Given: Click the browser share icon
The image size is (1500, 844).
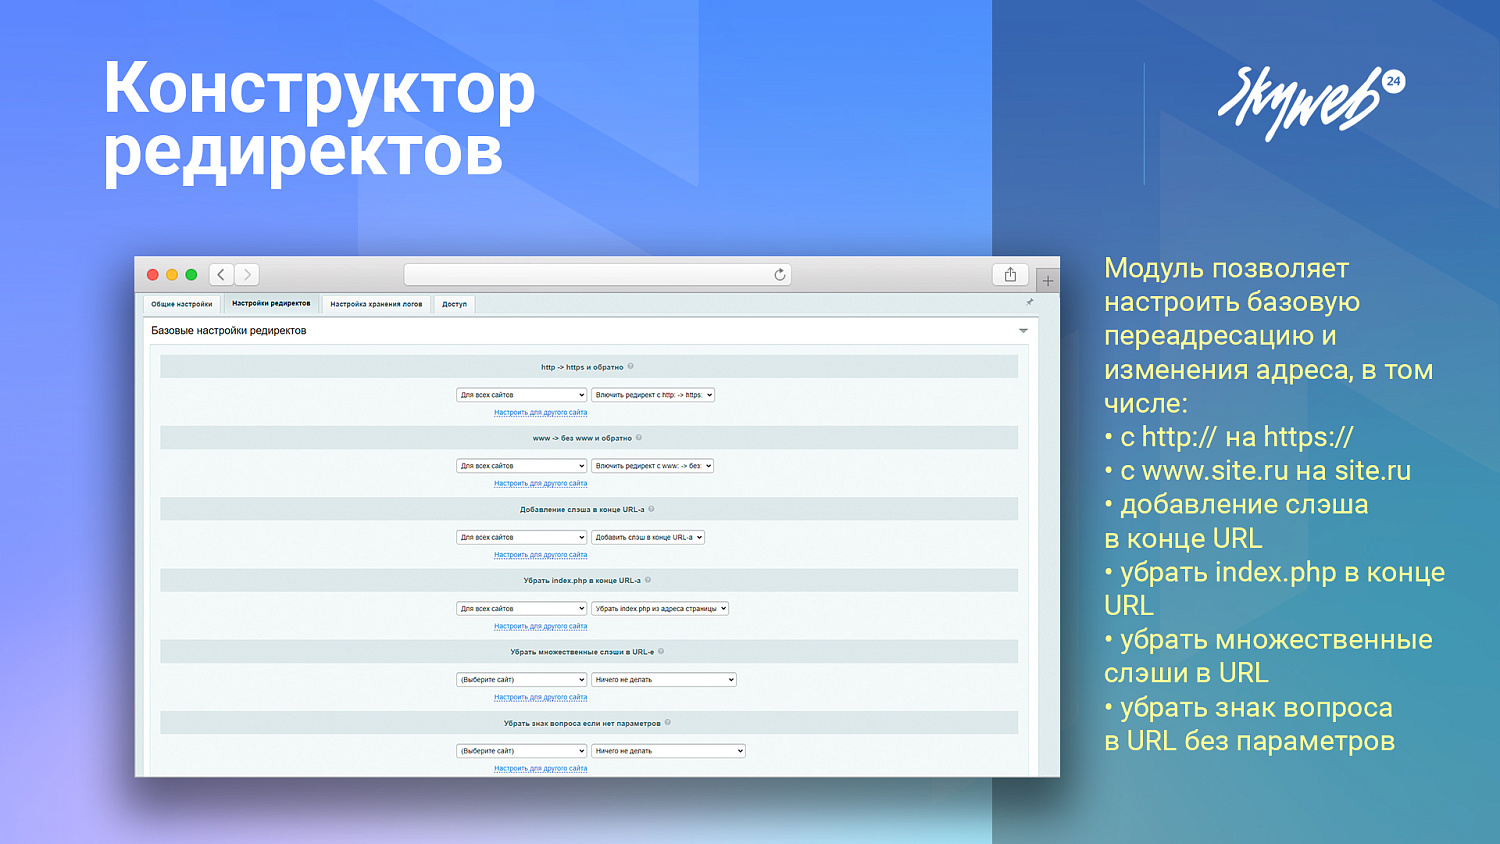Looking at the screenshot, I should point(1010,274).
